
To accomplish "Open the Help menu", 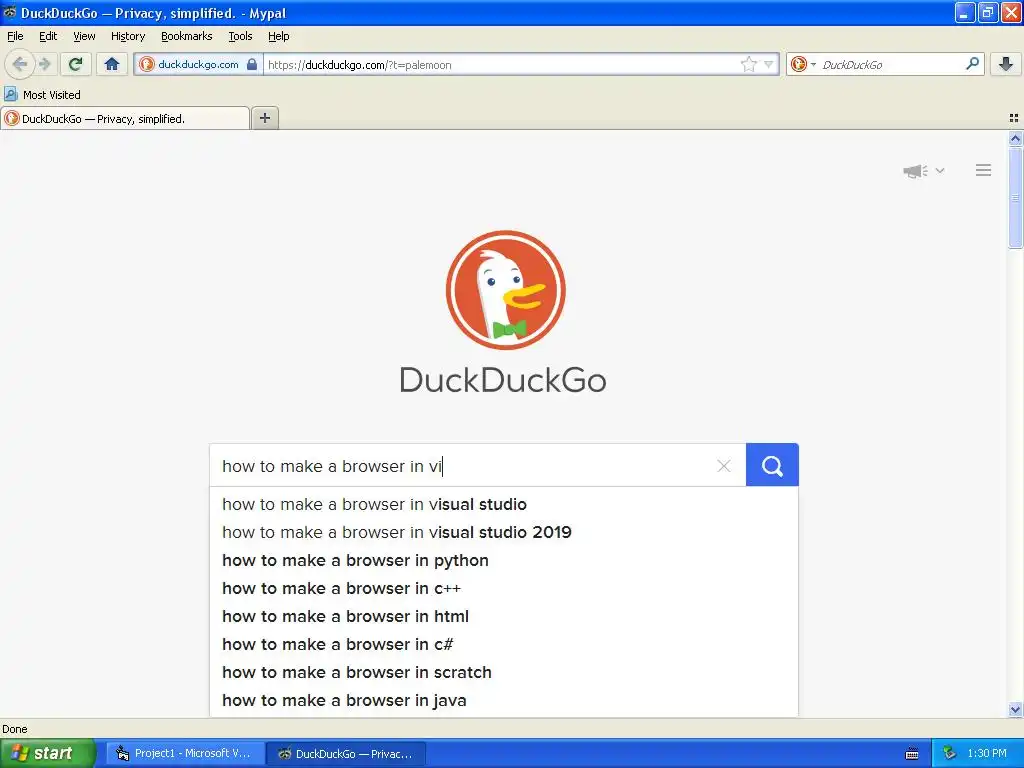I will pos(279,36).
